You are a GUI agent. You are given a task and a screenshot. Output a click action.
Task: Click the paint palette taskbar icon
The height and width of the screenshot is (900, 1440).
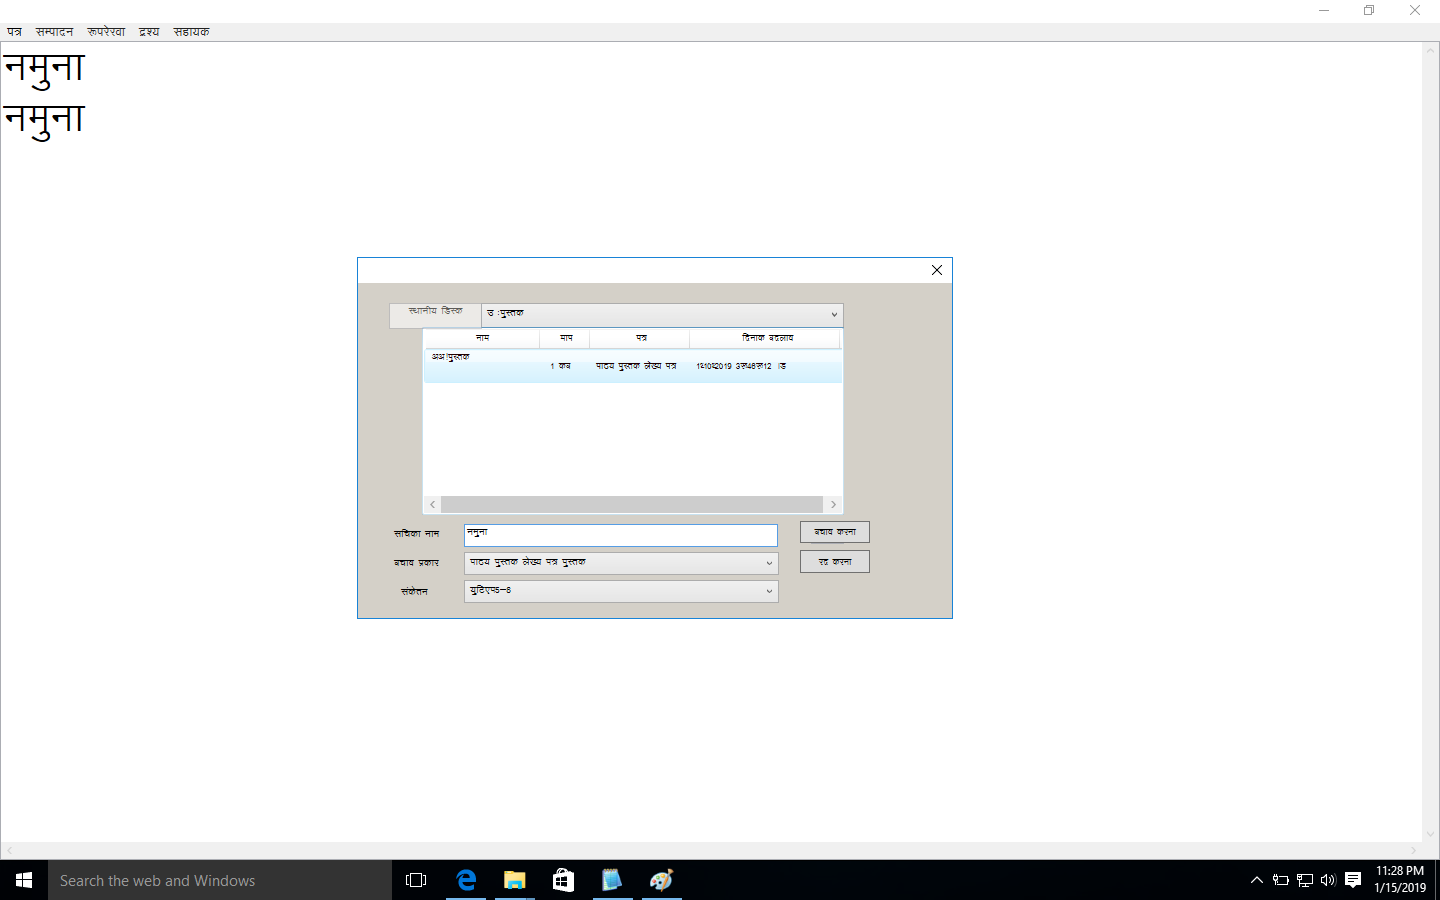click(661, 880)
